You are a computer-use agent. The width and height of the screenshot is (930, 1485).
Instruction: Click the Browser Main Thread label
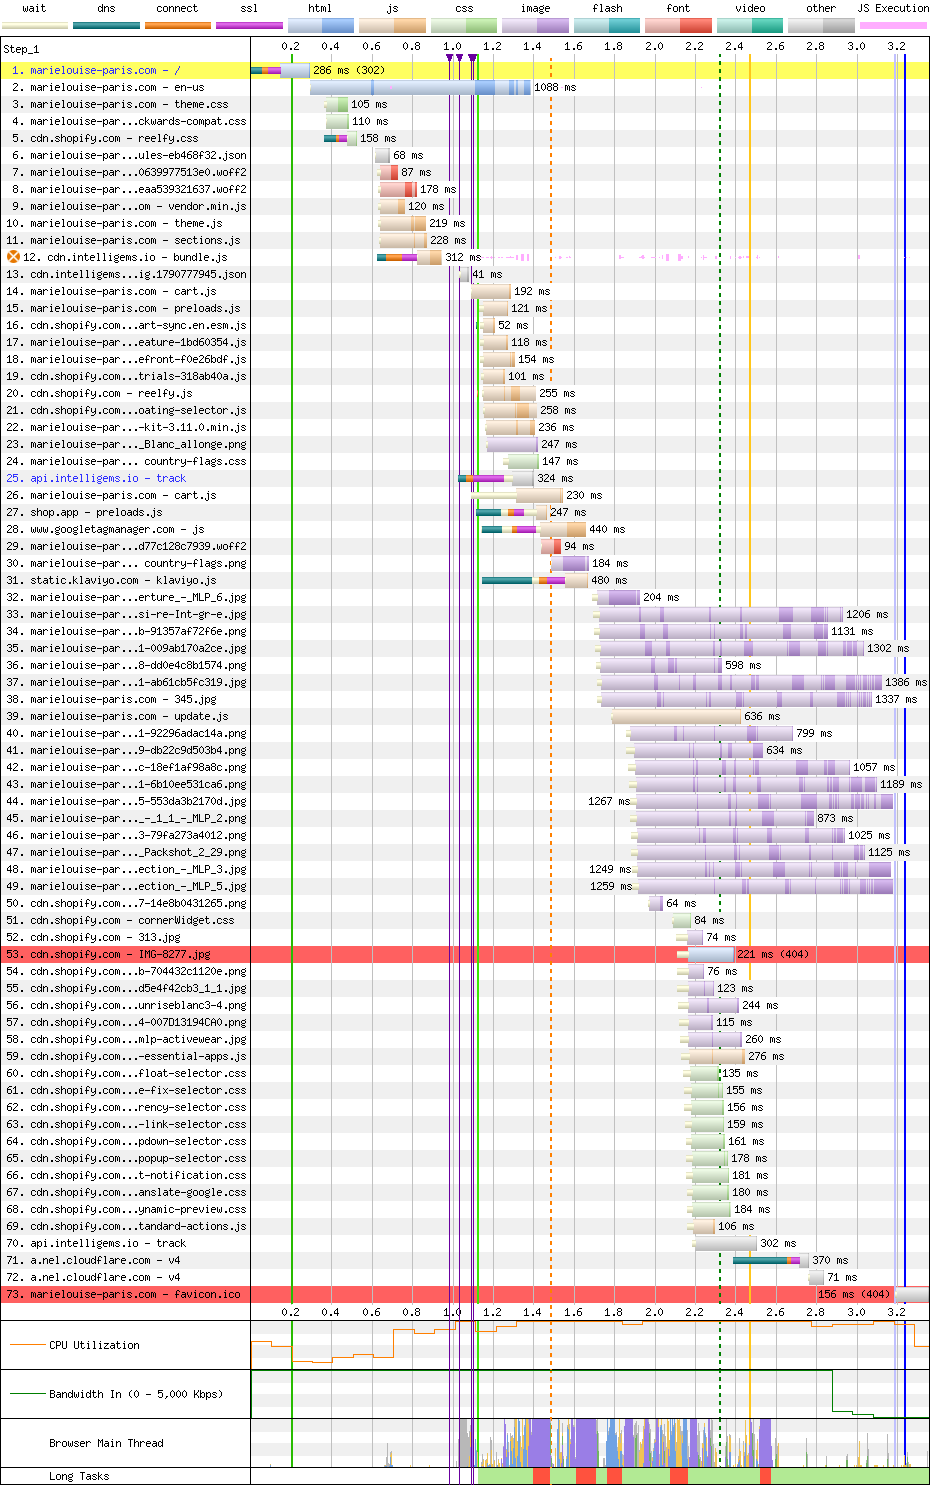[106, 1443]
